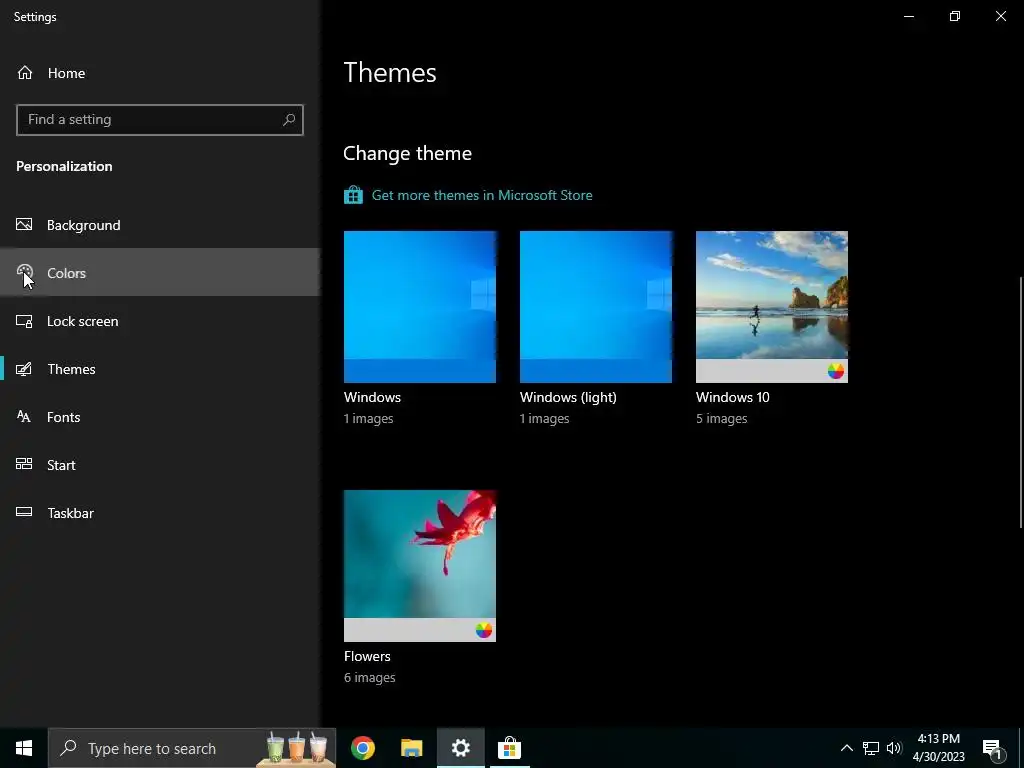Select Themes in the sidebar
1024x768 pixels.
pos(160,369)
